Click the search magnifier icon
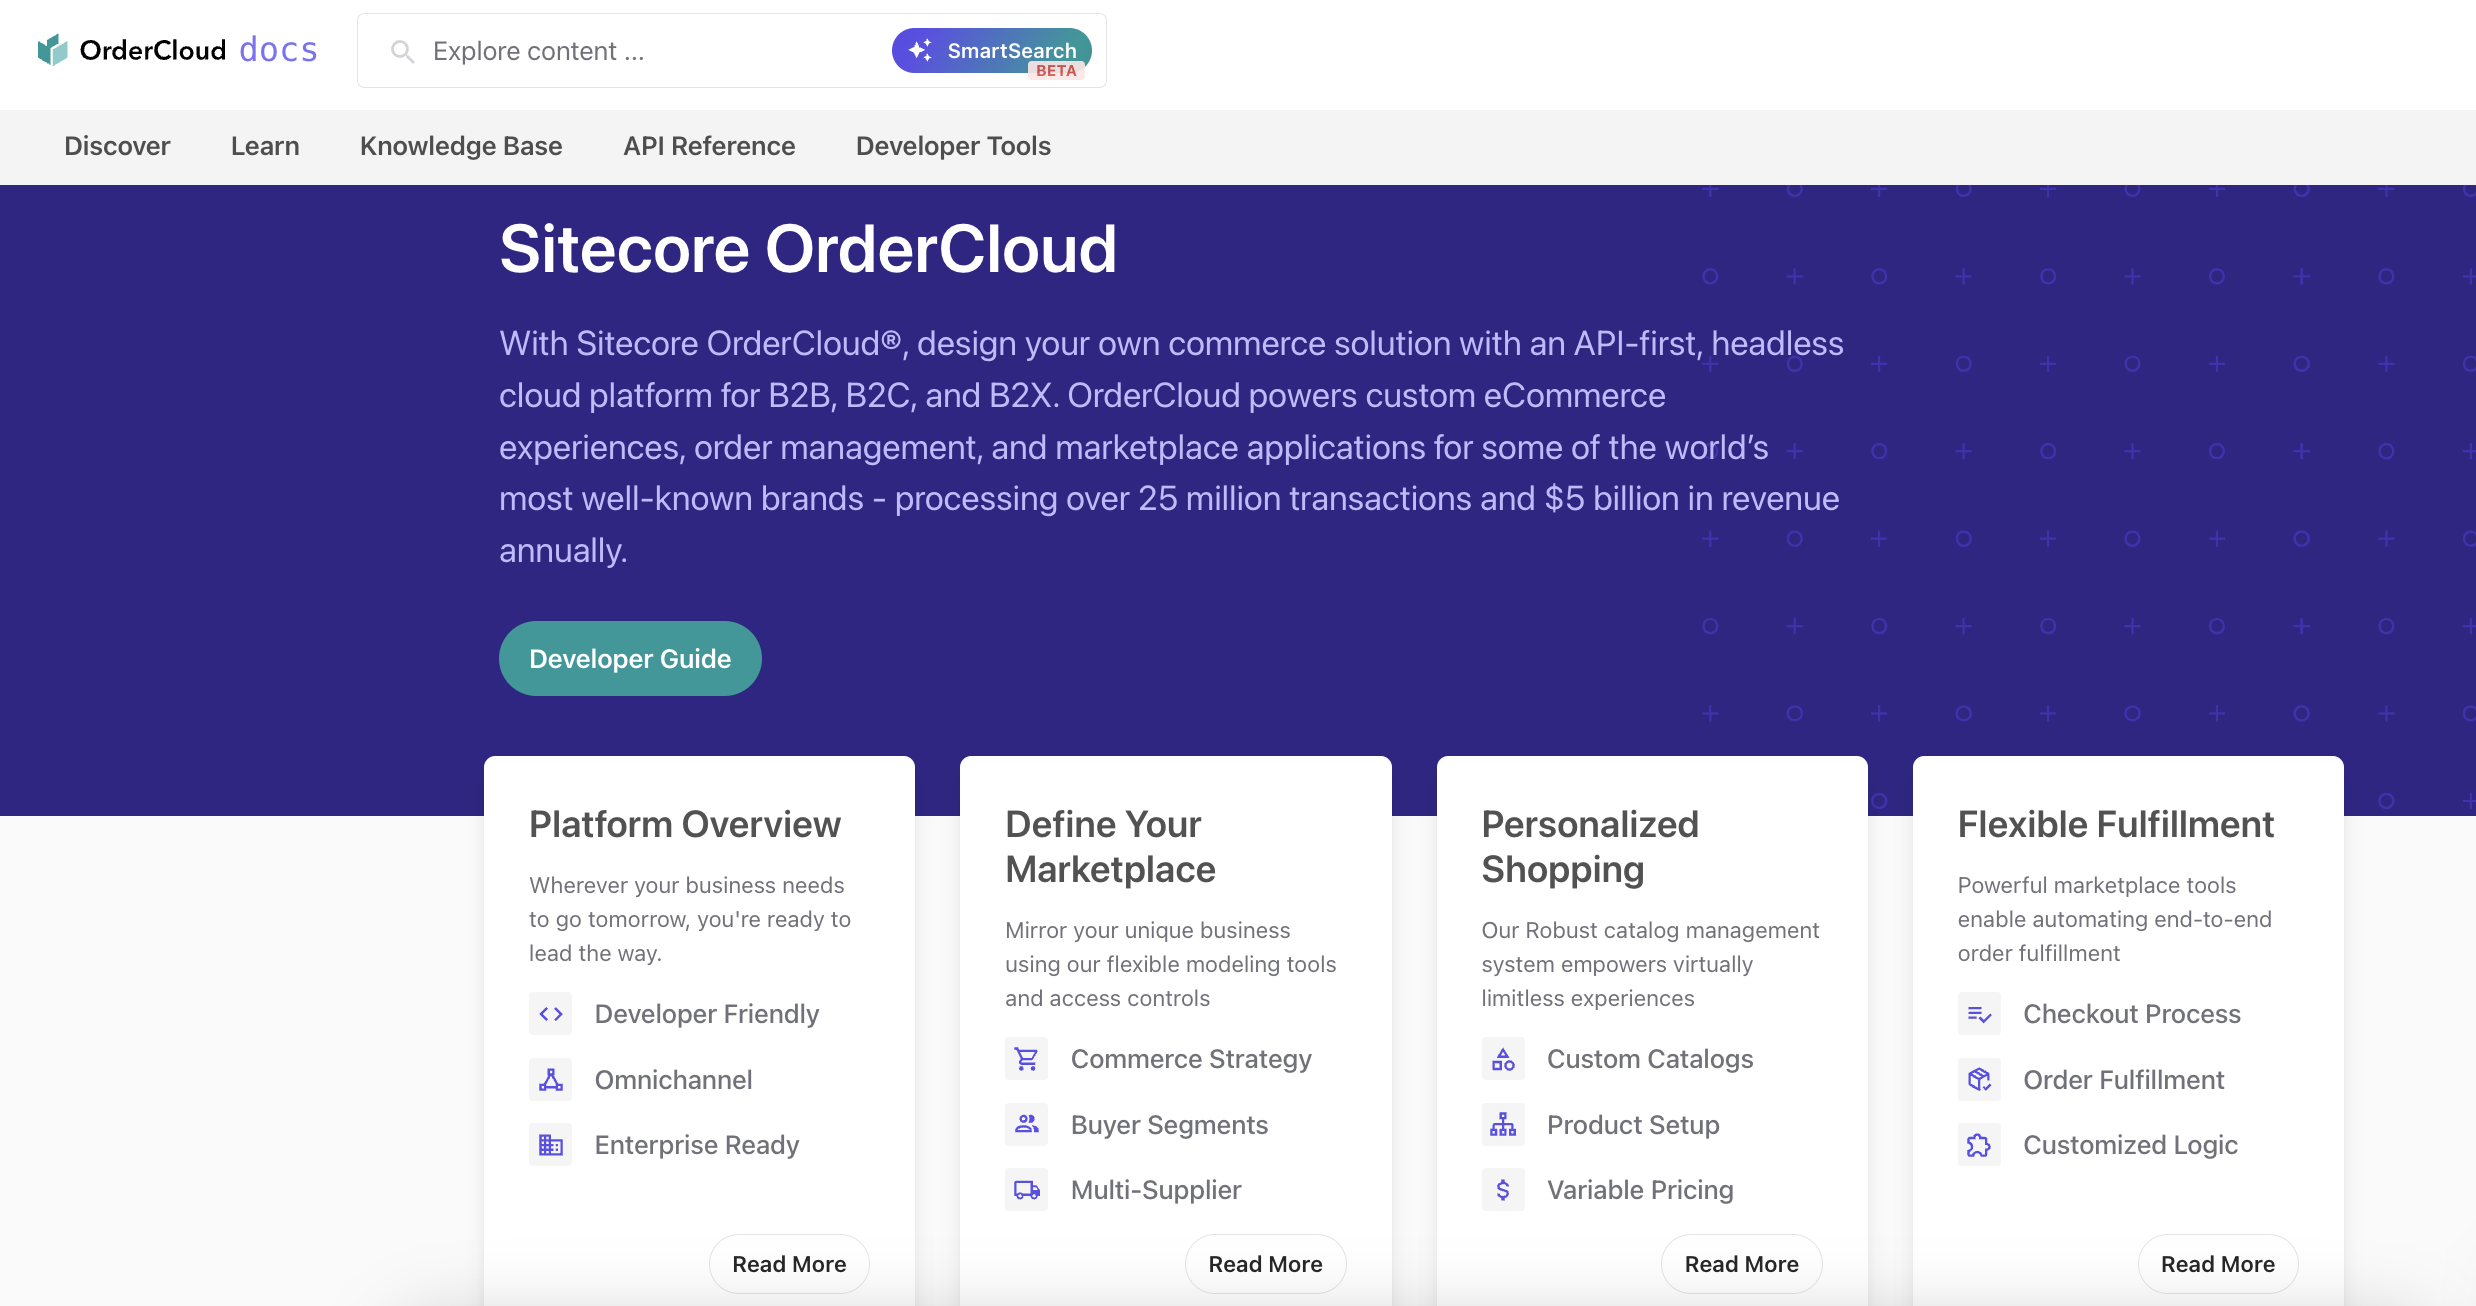The width and height of the screenshot is (2476, 1306). point(402,51)
